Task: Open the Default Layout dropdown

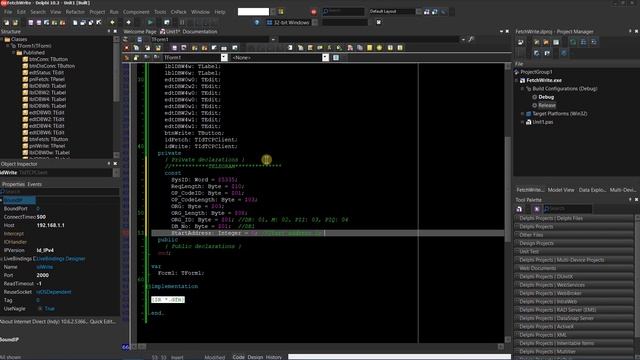Action: tap(418, 12)
